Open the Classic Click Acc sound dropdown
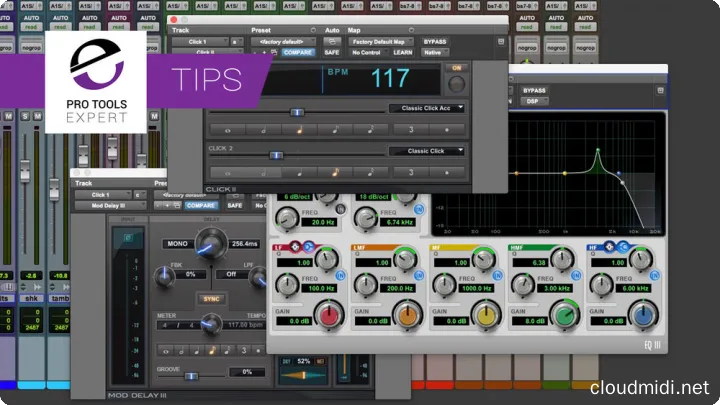The height and width of the screenshot is (405, 720). pyautogui.click(x=427, y=107)
